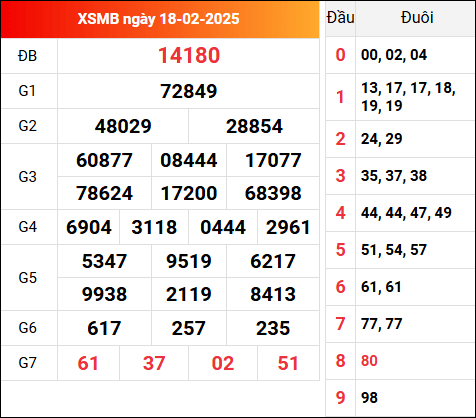Screen dimensions: 476x418
Task: Click Đuôi values 44, 44, 47, 49
Action: click(x=406, y=213)
